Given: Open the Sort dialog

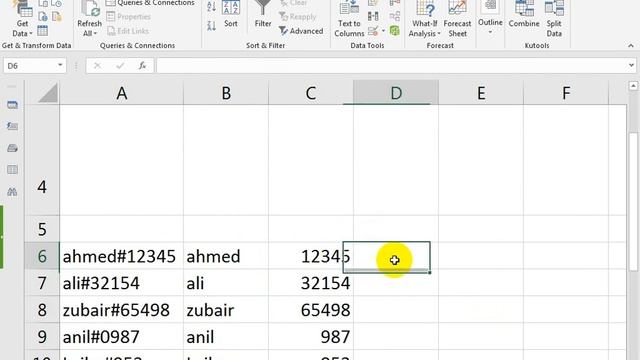Looking at the screenshot, I should tap(231, 14).
